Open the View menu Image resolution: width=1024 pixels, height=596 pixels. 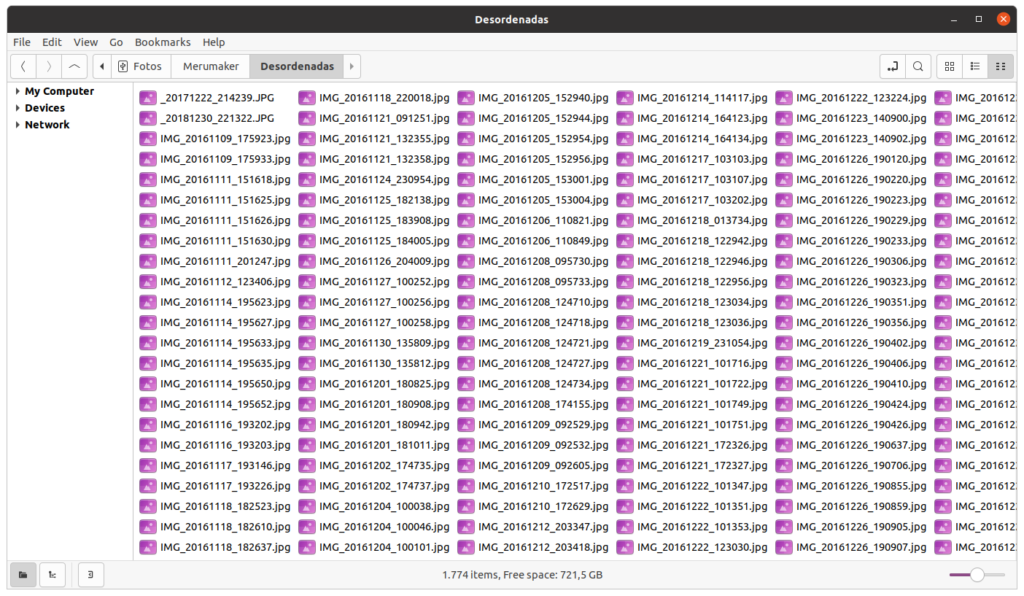click(x=86, y=43)
